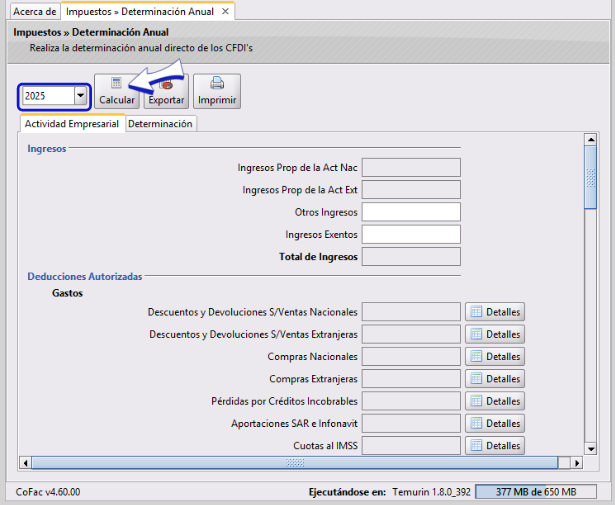Screen dimensions: 615x505
Task: Click the Aportaciones SAR e Infonavit amount field
Action: [x=411, y=424]
